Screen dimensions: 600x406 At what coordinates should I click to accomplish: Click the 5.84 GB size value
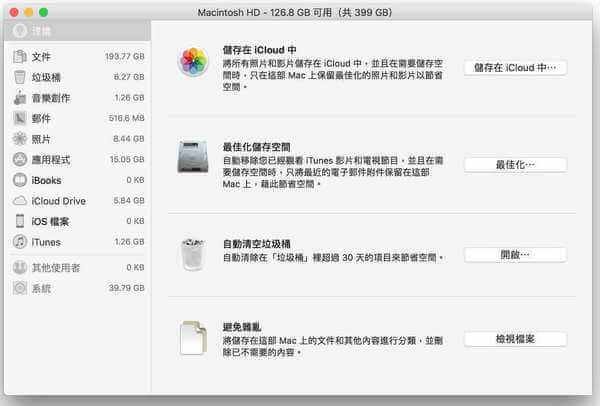(x=129, y=201)
